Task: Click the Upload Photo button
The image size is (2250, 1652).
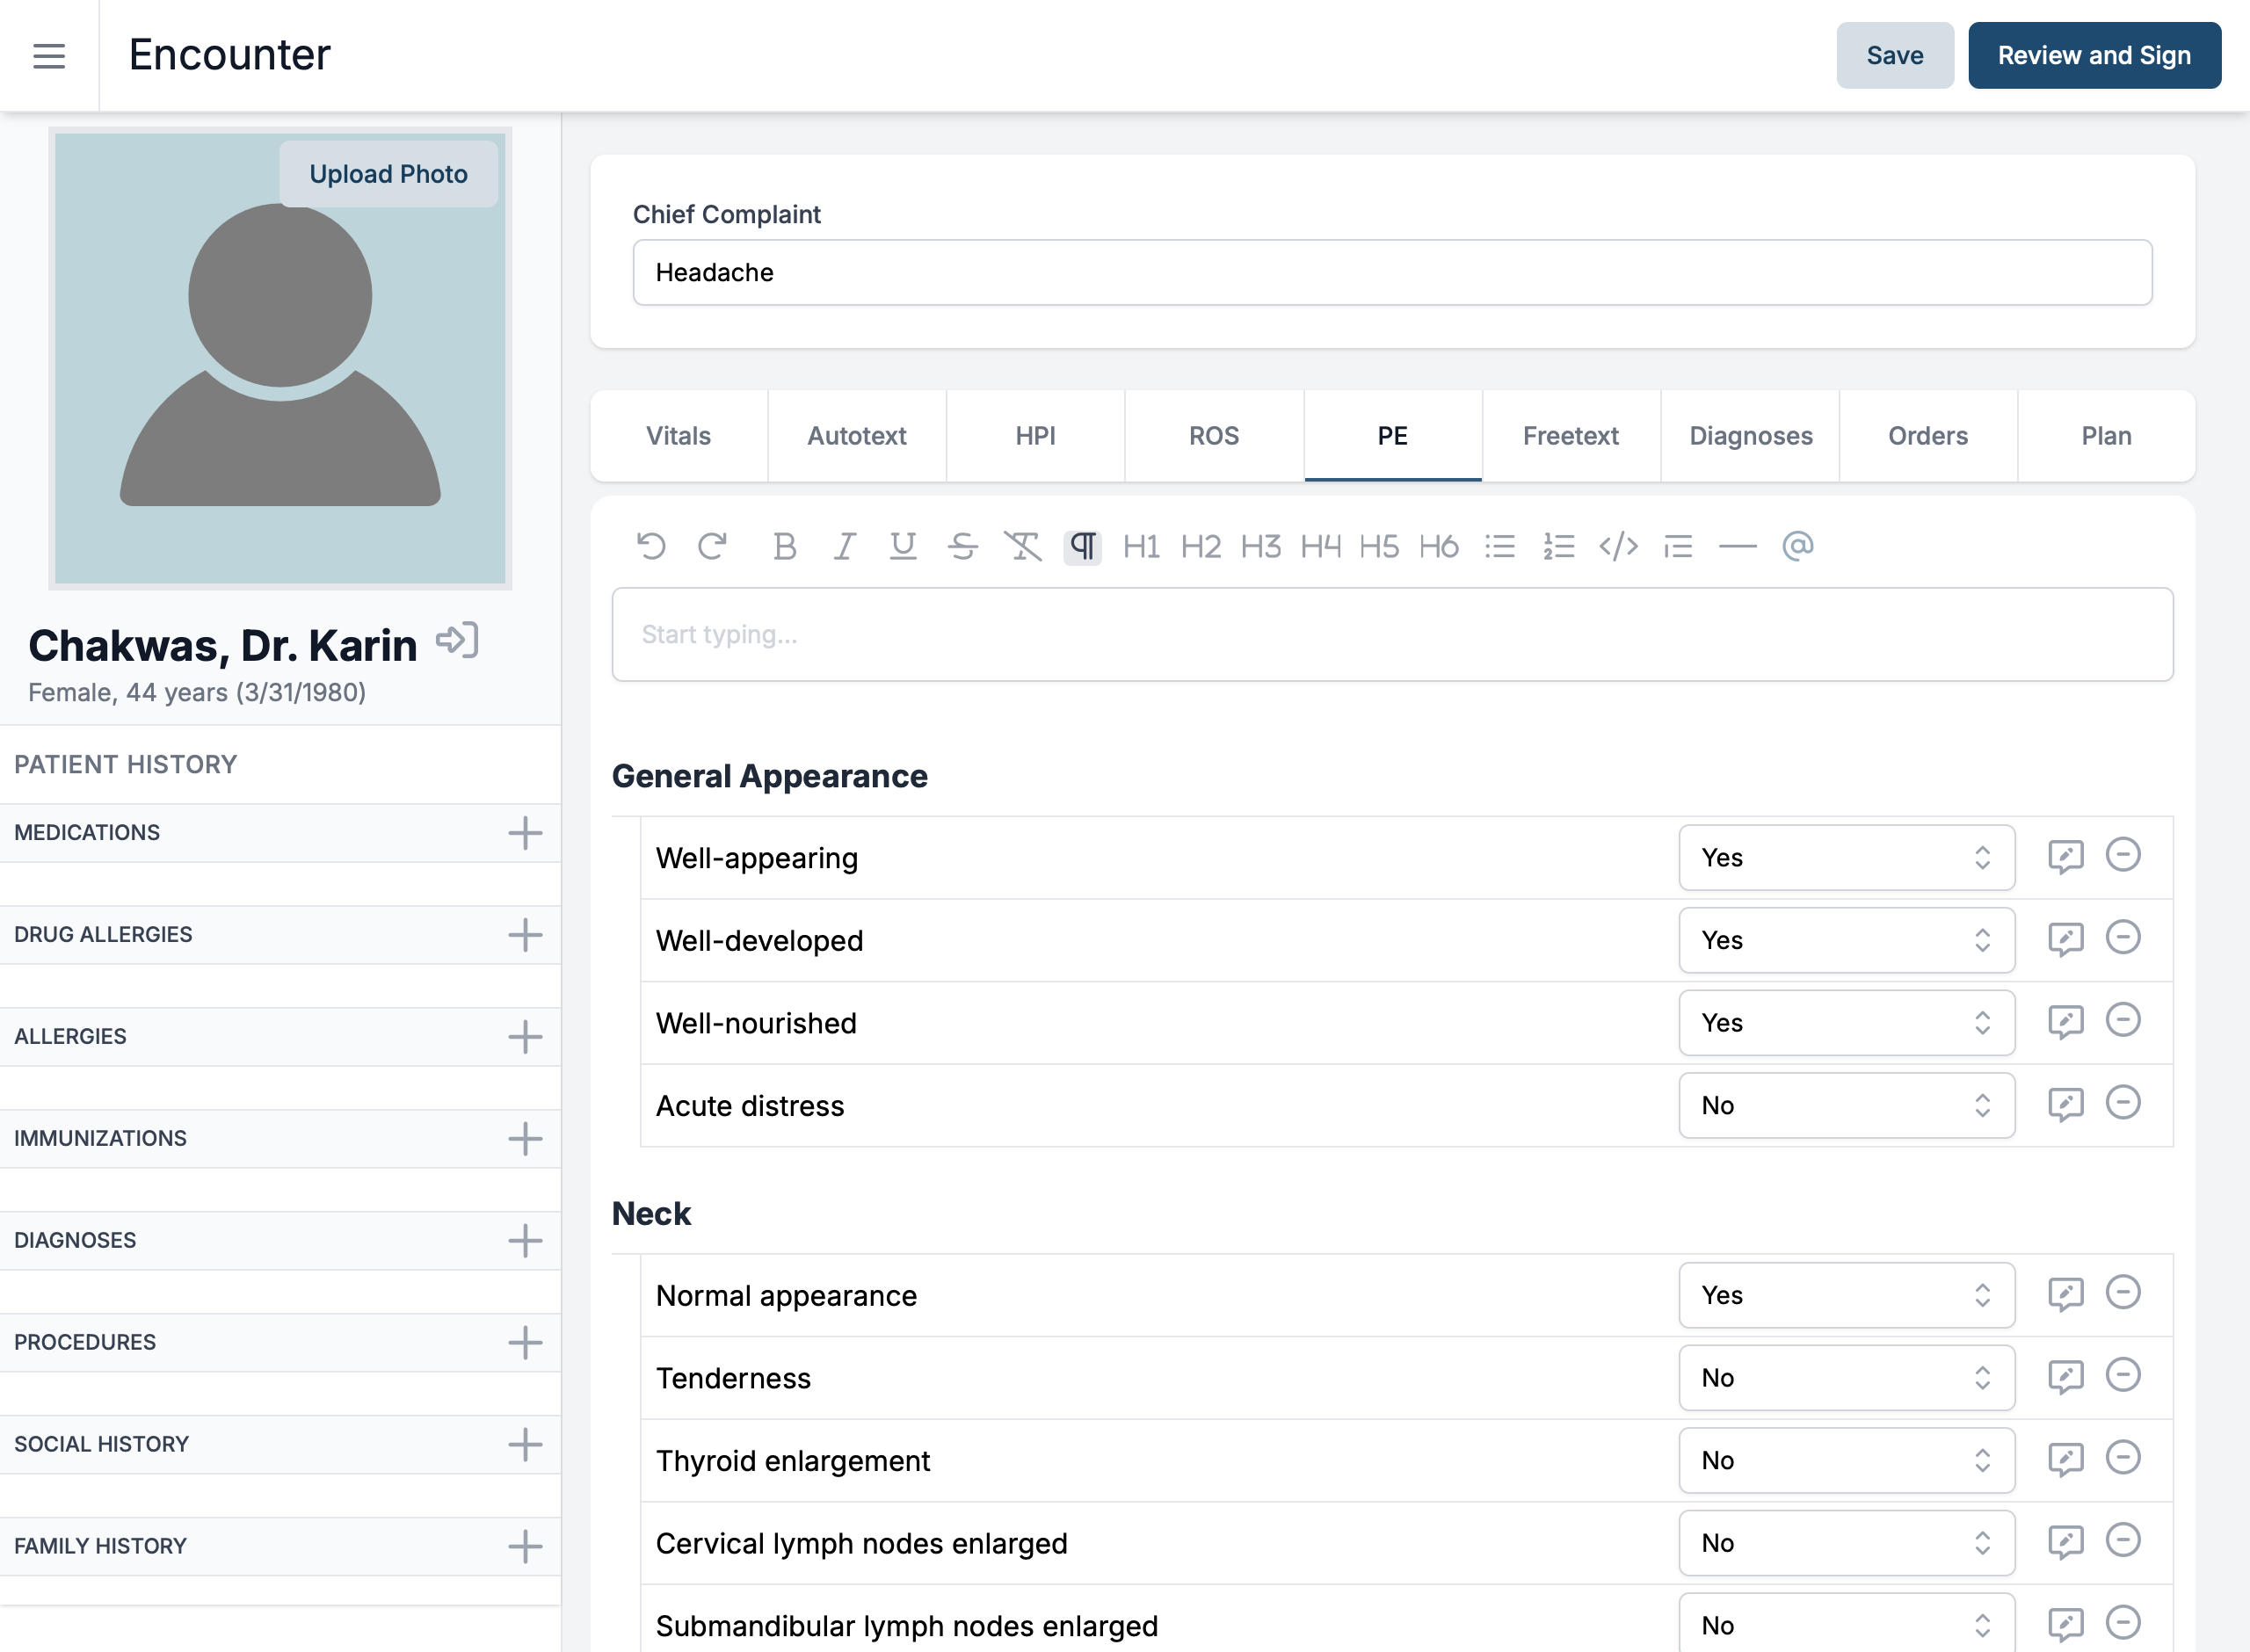Action: click(388, 174)
